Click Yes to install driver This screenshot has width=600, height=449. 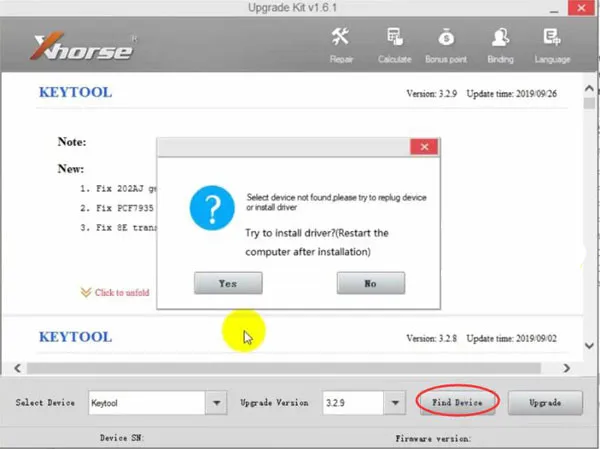point(228,283)
